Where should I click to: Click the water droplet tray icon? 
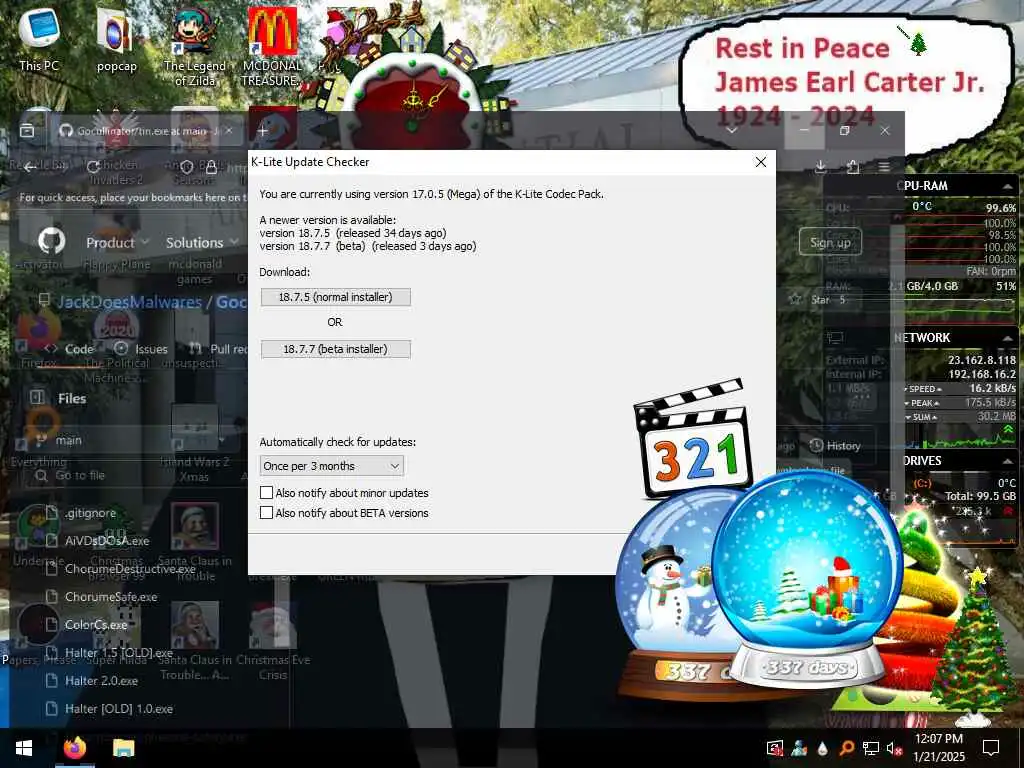822,748
